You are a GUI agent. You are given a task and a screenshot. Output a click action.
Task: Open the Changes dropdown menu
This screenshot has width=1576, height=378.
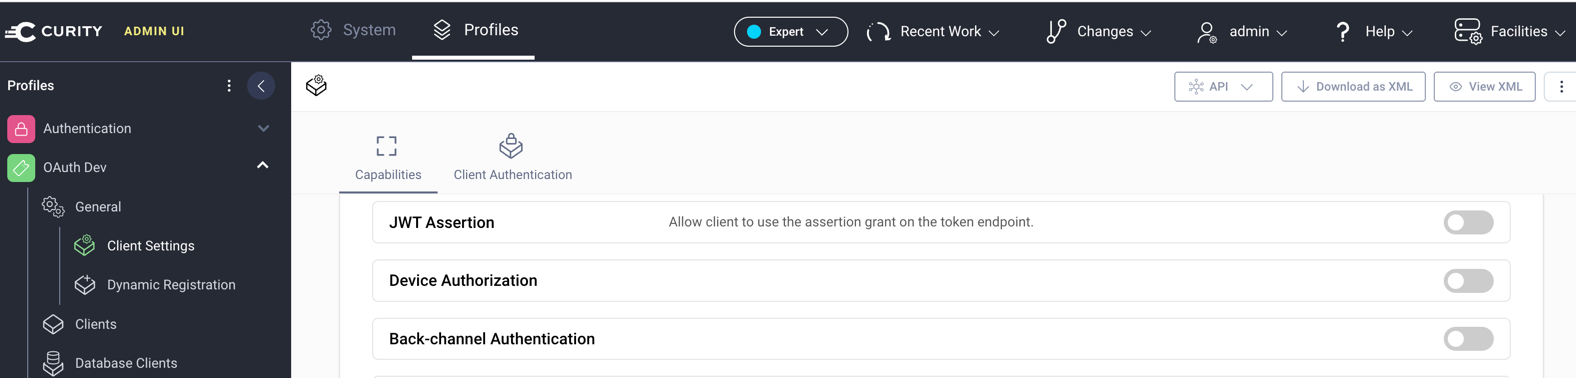click(x=1099, y=32)
